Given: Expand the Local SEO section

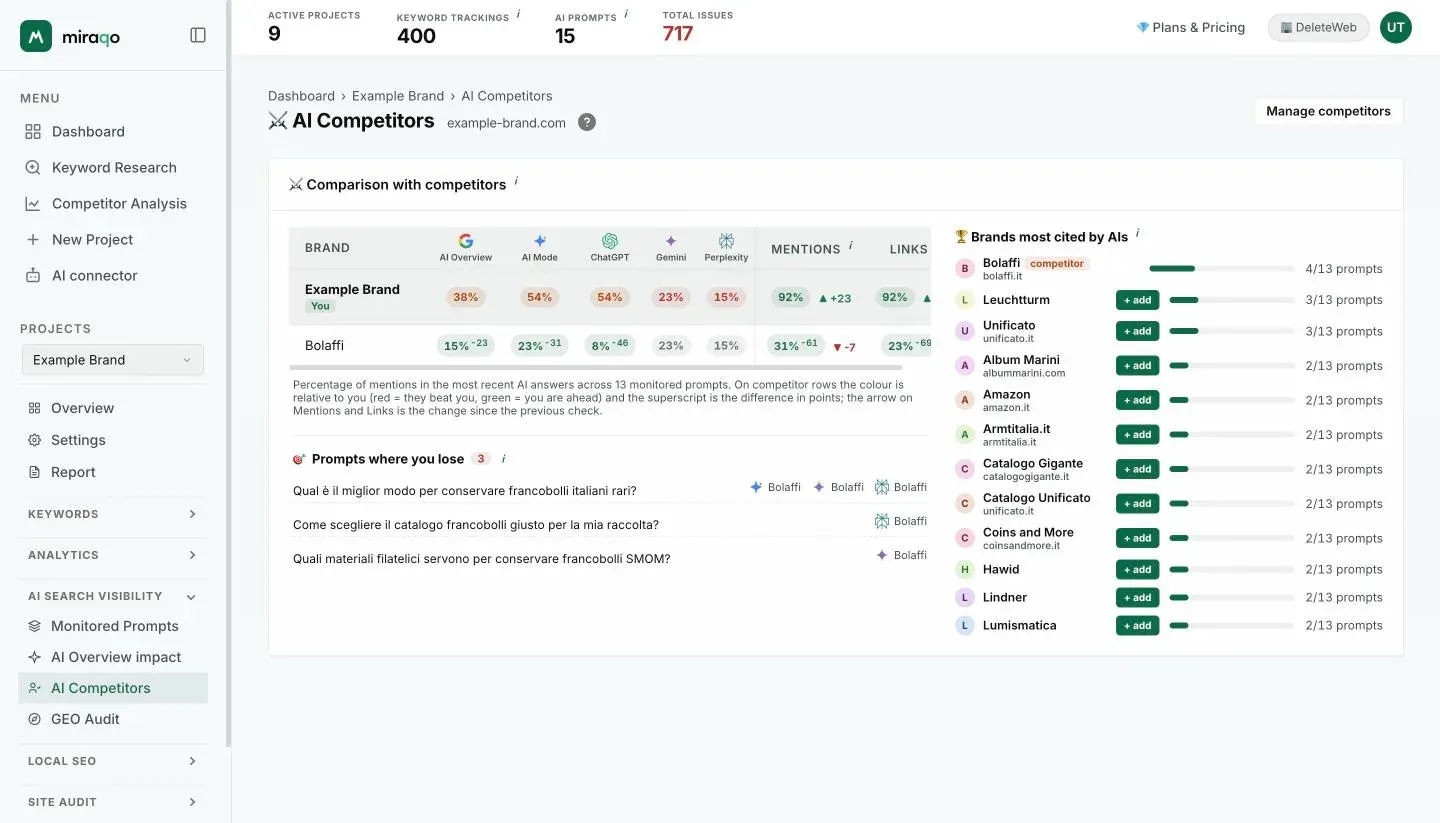Looking at the screenshot, I should [113, 761].
